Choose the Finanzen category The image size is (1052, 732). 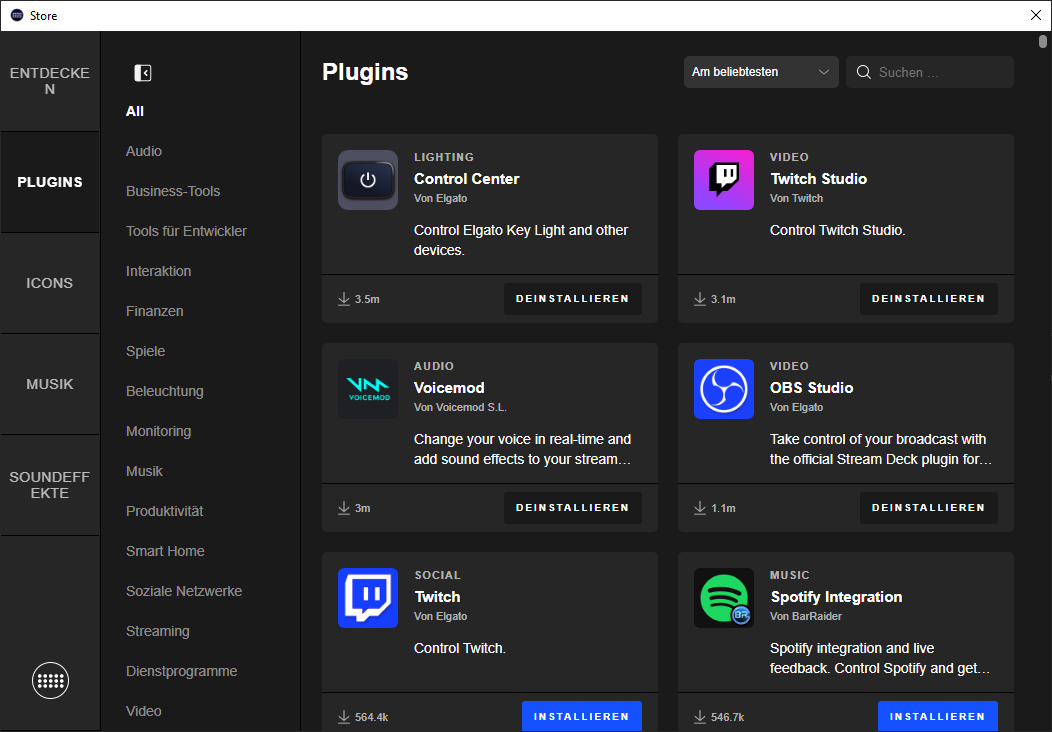154,311
